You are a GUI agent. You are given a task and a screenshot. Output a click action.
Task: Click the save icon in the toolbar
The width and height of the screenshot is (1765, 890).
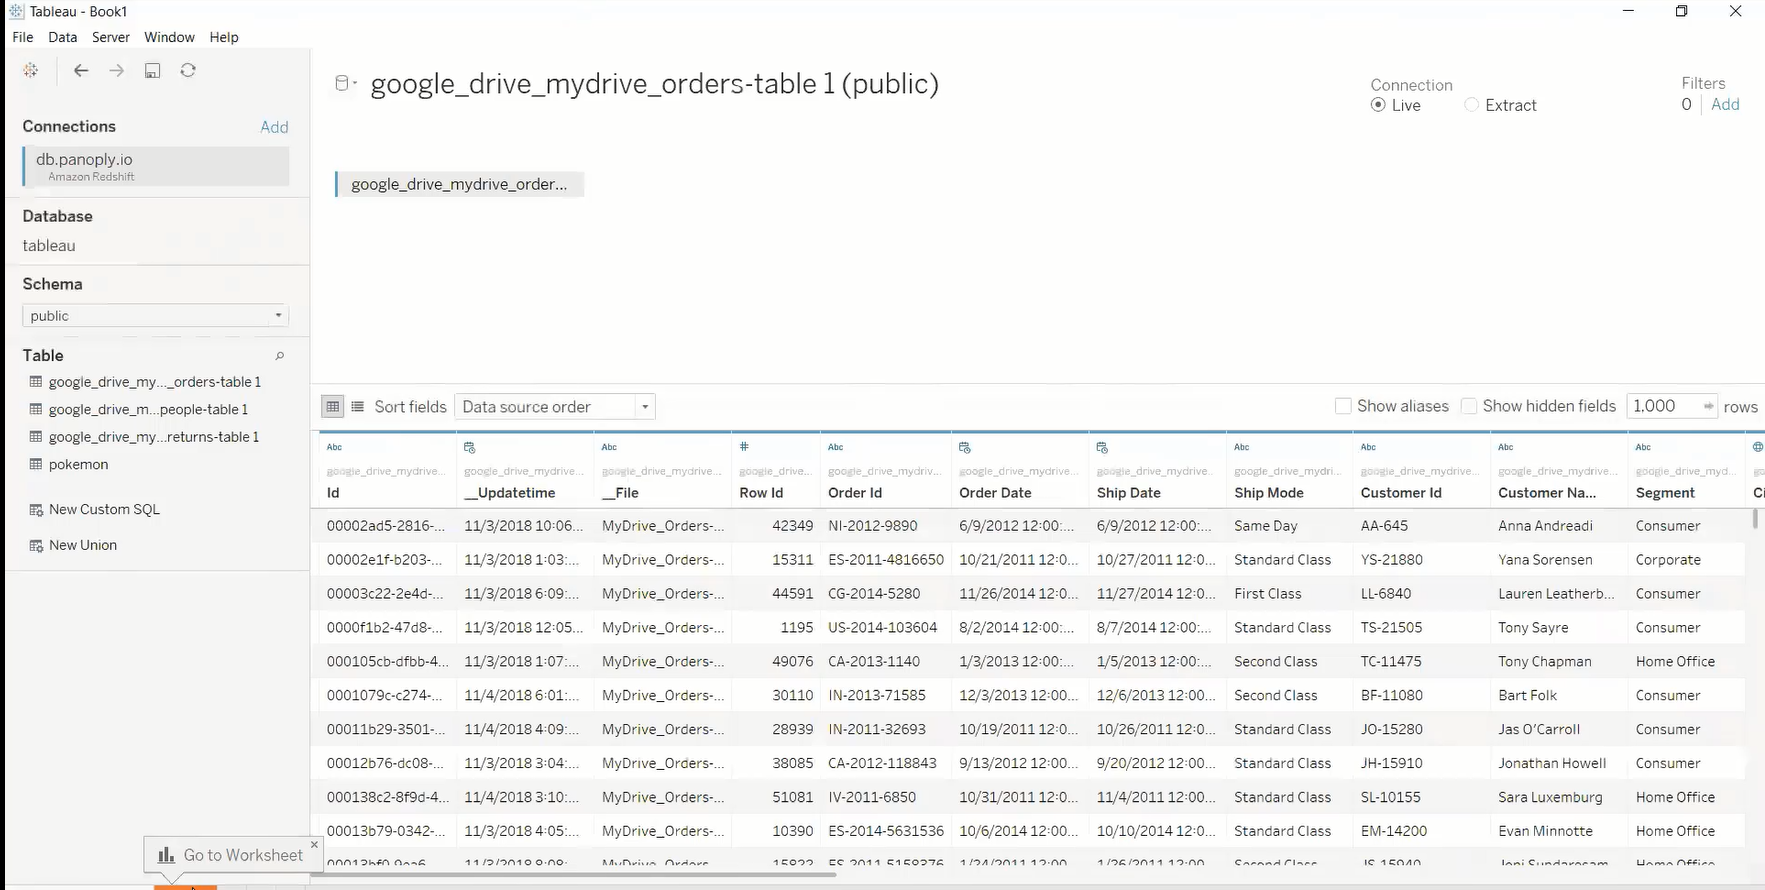point(152,70)
